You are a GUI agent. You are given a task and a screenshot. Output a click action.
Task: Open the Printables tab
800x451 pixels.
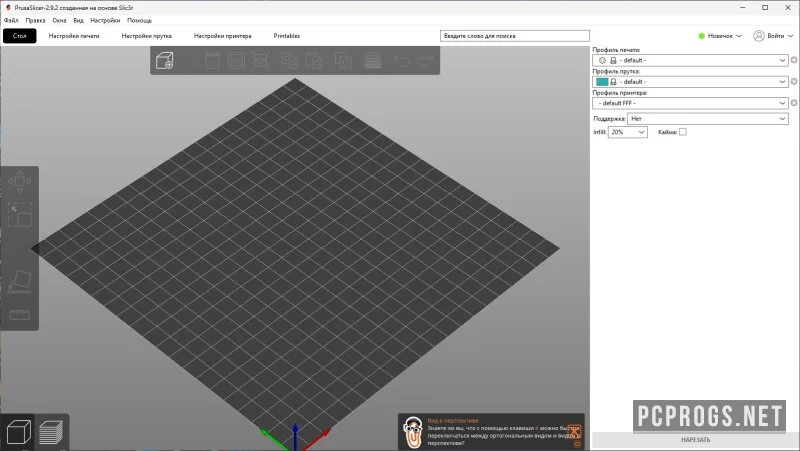[x=287, y=36]
